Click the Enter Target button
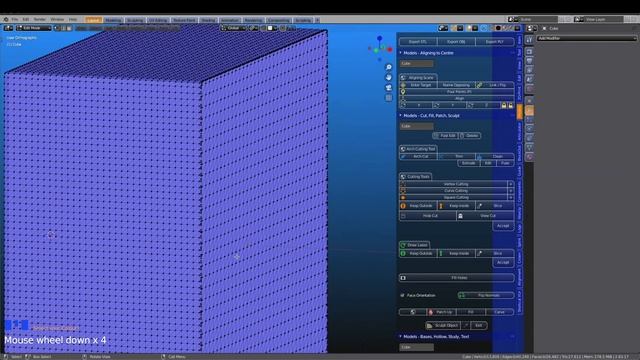This screenshot has width=640, height=360. tap(418, 85)
